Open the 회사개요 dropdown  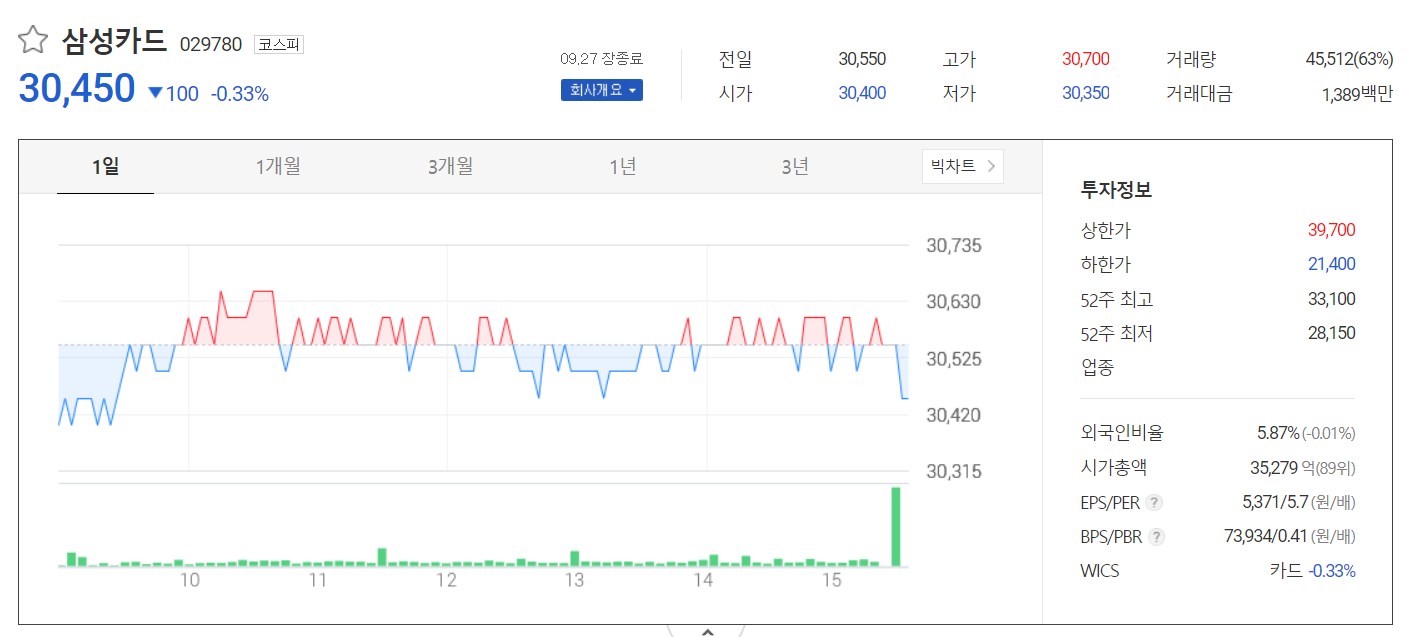[601, 90]
